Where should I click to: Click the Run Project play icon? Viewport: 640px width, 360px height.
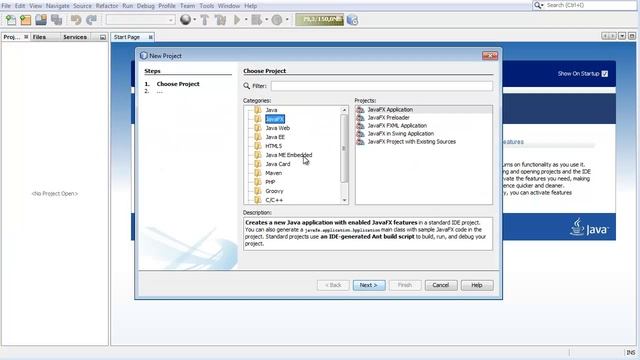237,20
